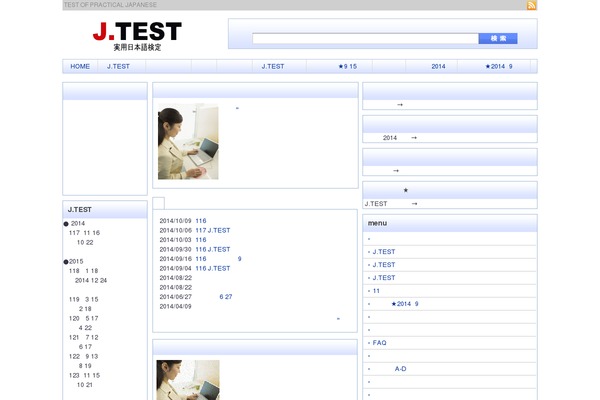Click the '121 7 12' schedule row

tap(83, 337)
